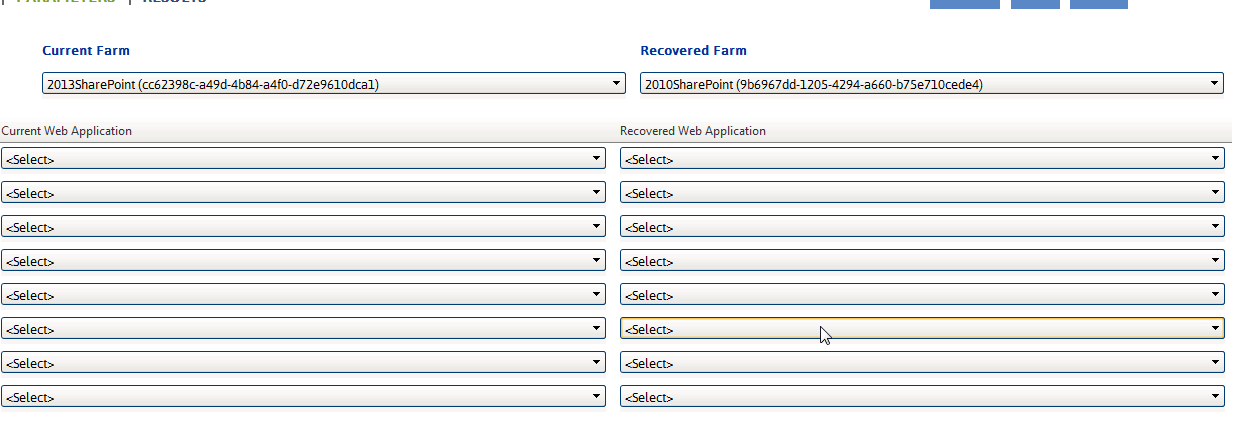The width and height of the screenshot is (1257, 422).
Task: Open the seventh Current Web Application dropdown
Action: point(303,362)
